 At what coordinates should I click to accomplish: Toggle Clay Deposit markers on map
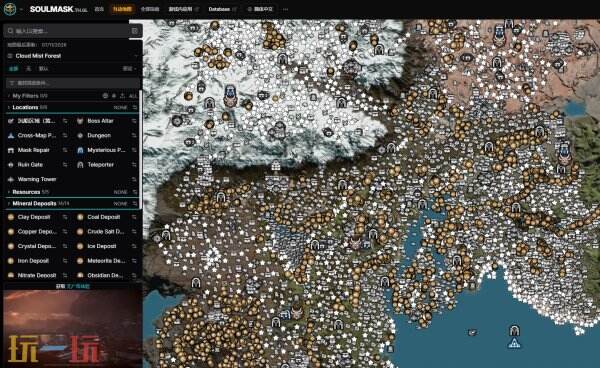(x=34, y=217)
